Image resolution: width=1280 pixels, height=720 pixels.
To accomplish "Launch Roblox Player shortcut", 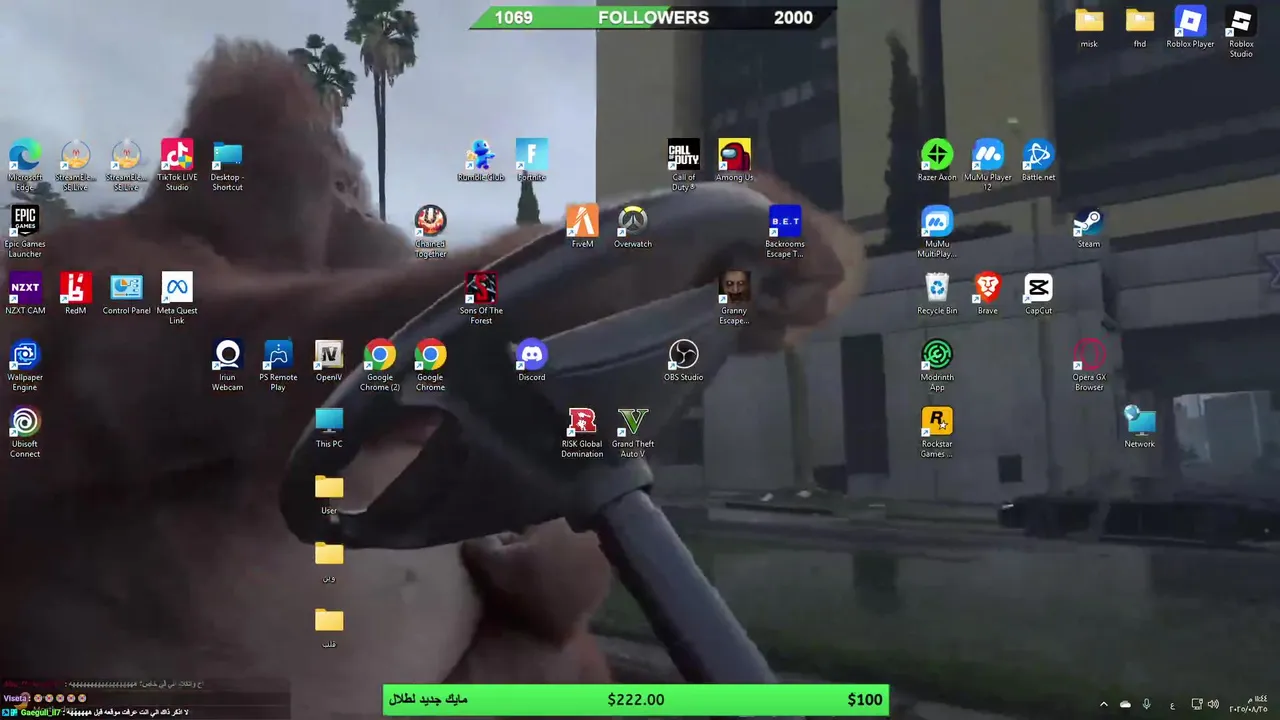I will pos(1190,27).
